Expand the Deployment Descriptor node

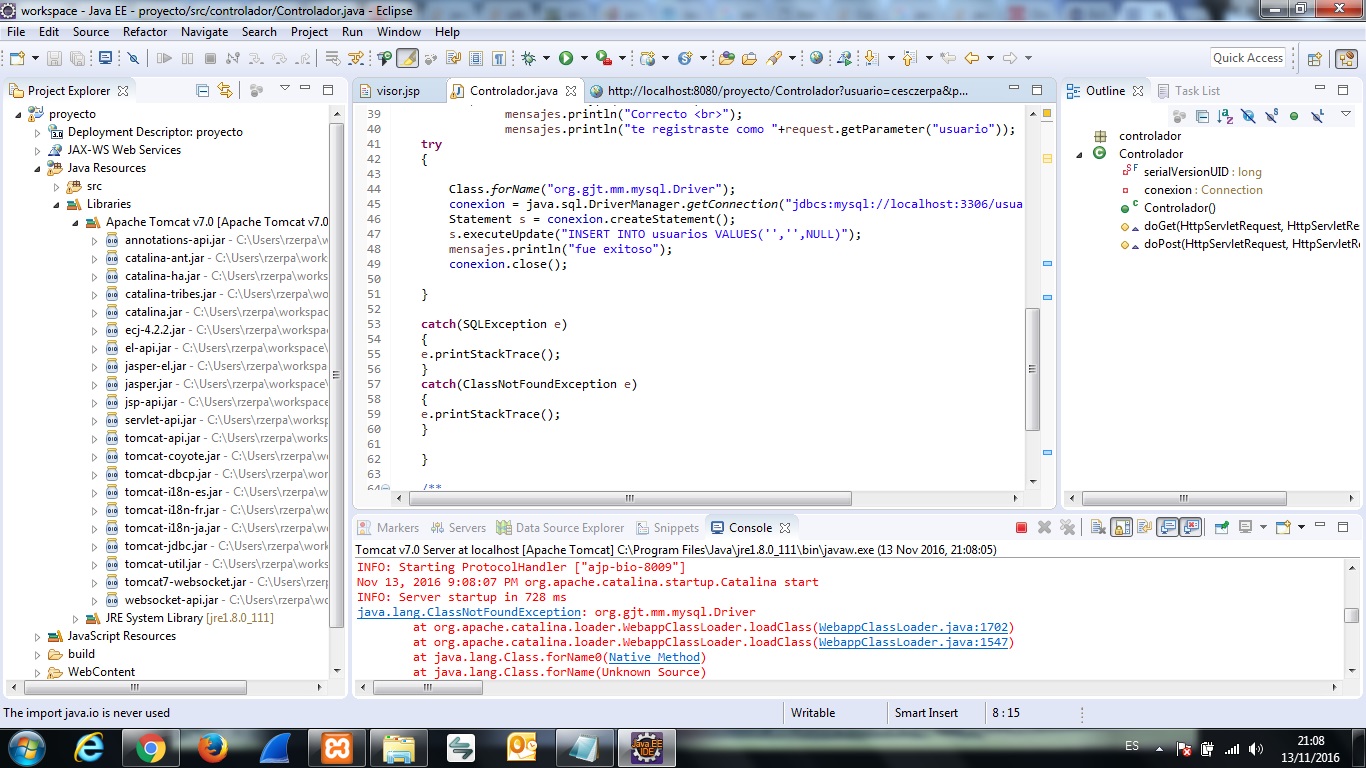(38, 132)
